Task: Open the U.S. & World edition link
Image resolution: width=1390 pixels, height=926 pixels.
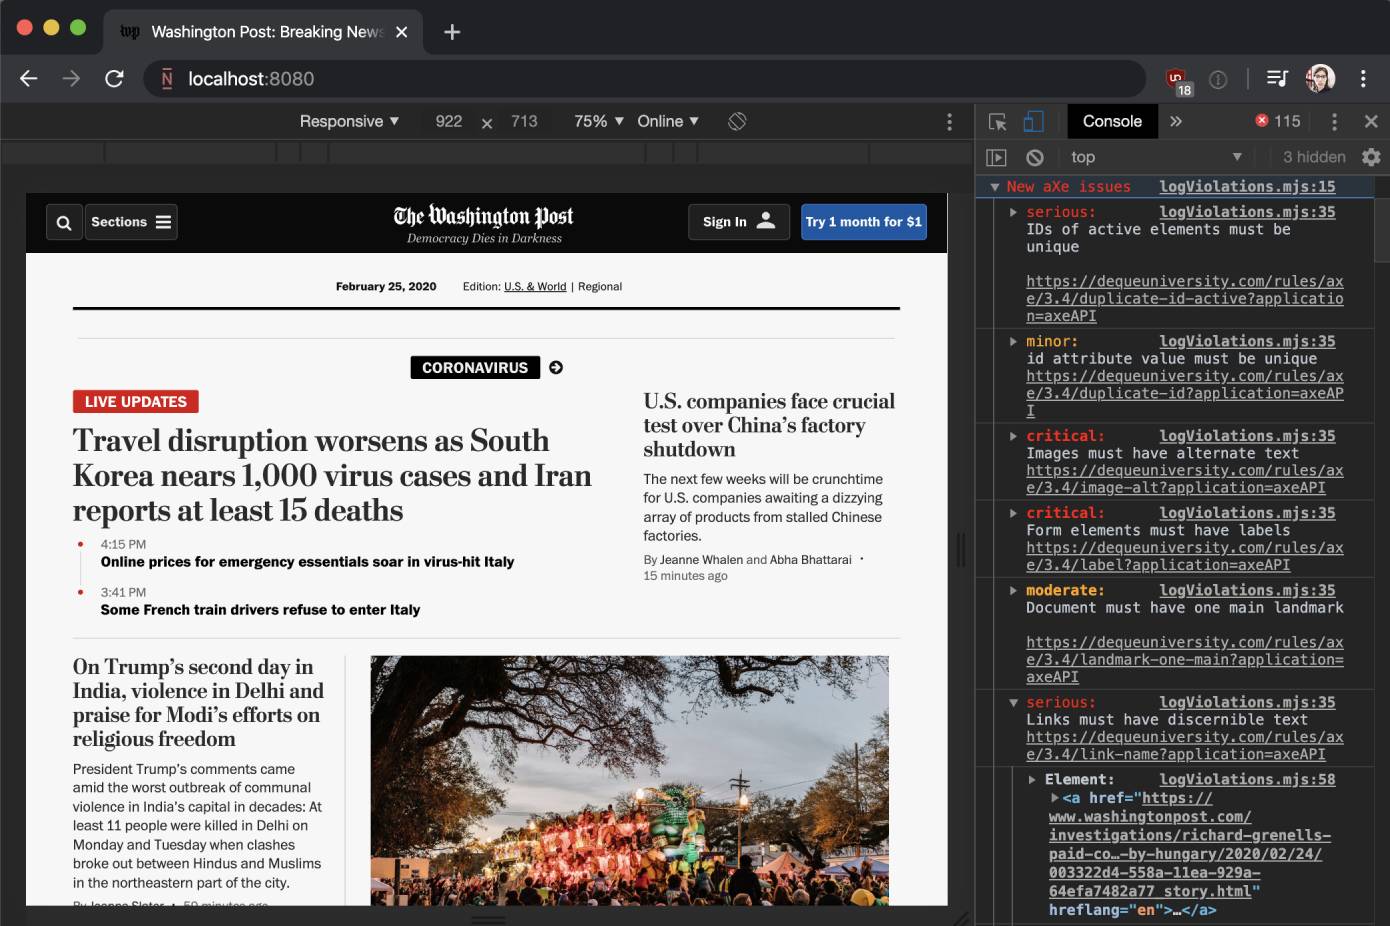Action: pos(535,286)
